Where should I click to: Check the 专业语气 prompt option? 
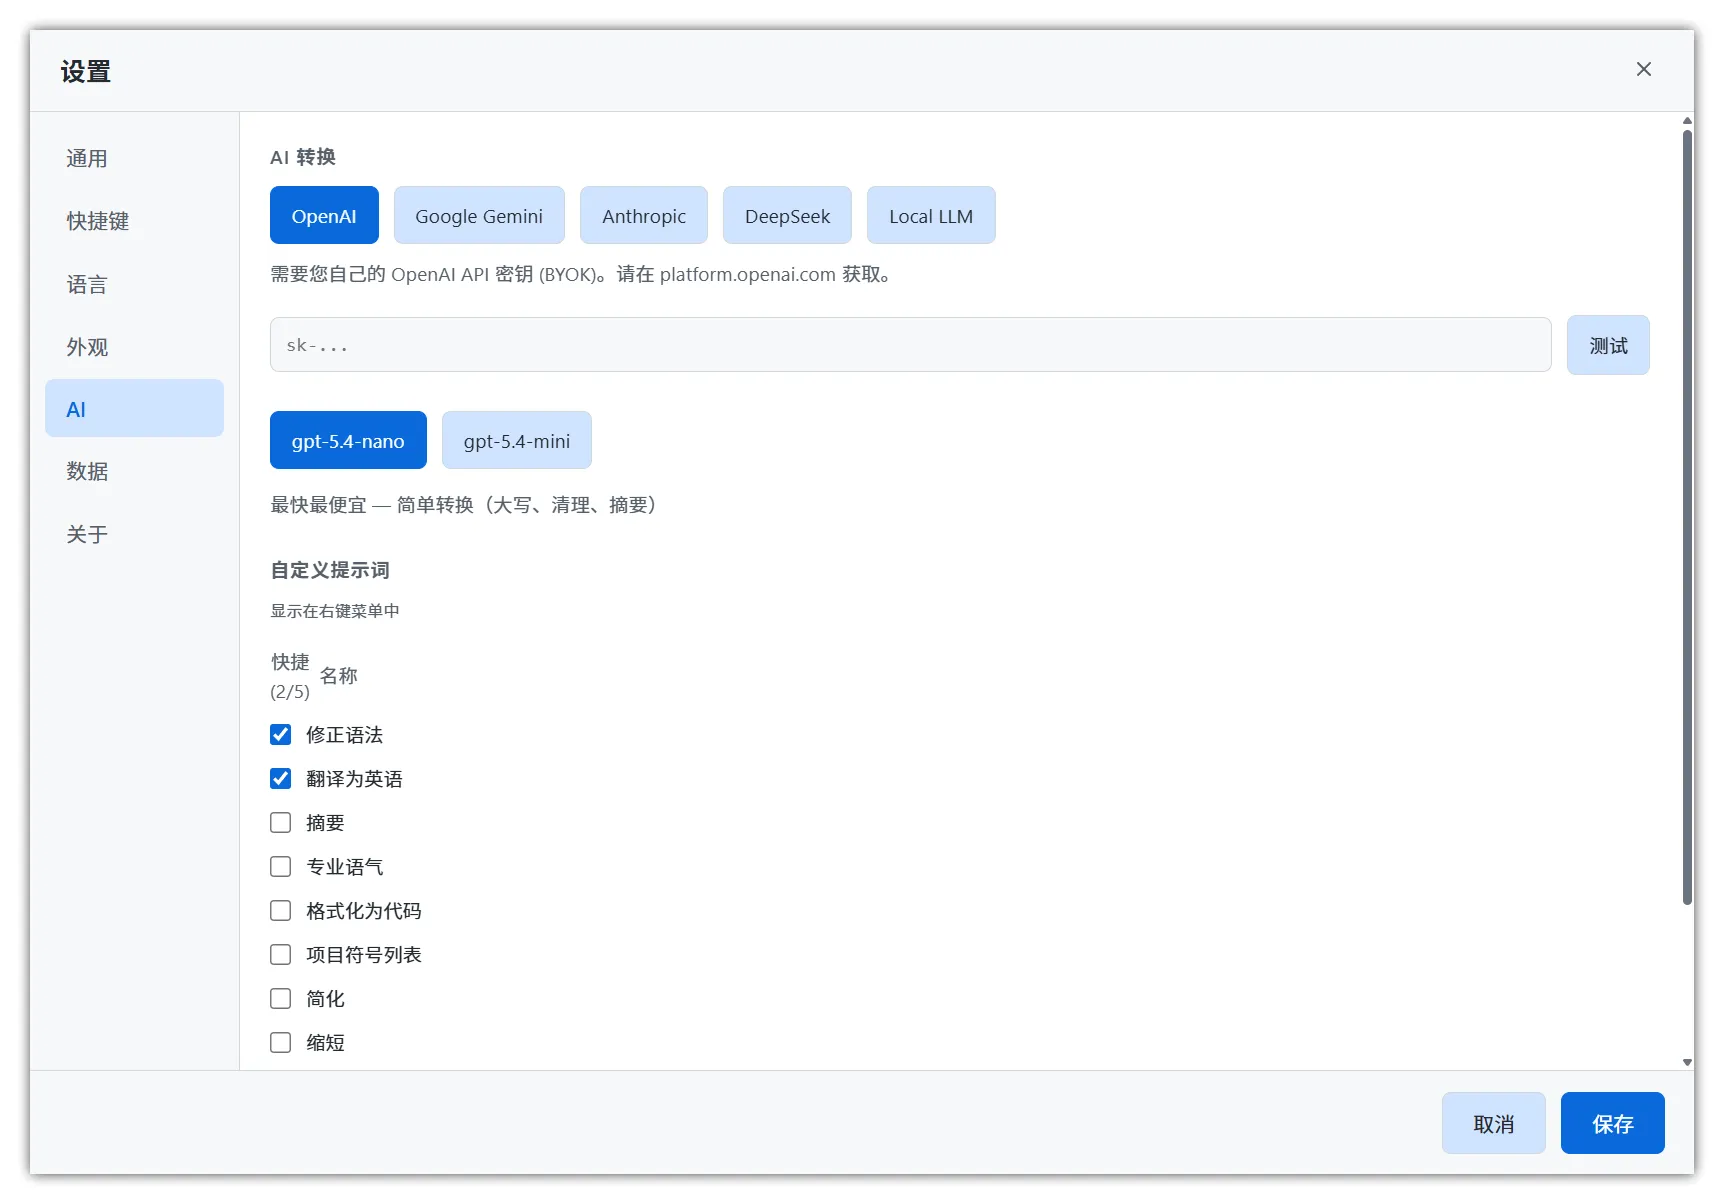[x=280, y=866]
